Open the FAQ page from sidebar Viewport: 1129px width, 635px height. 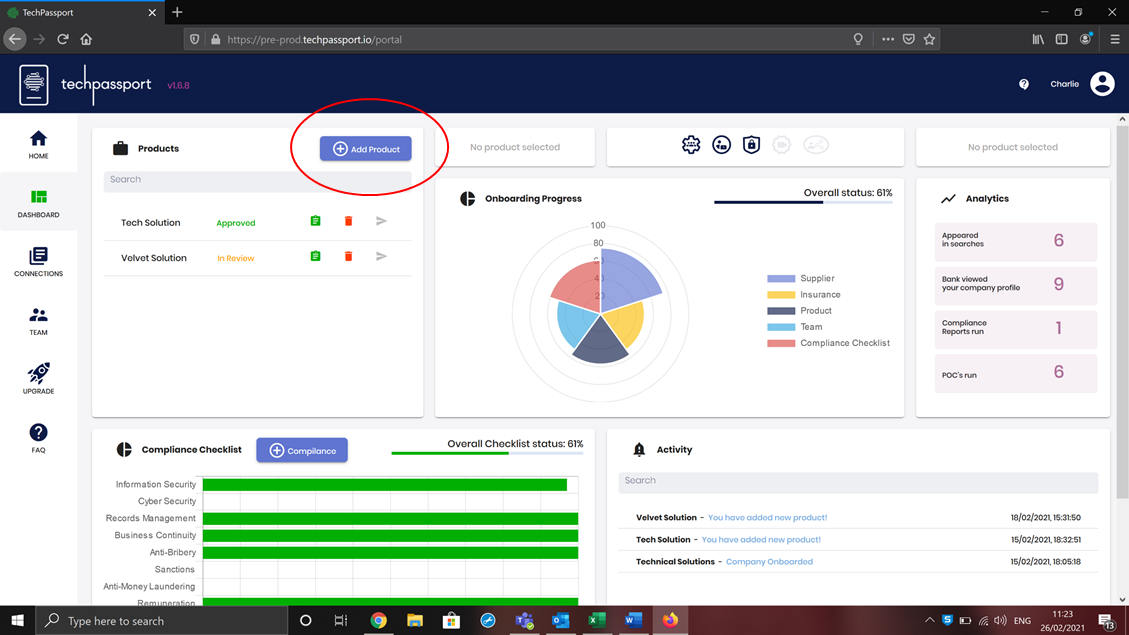[38, 438]
